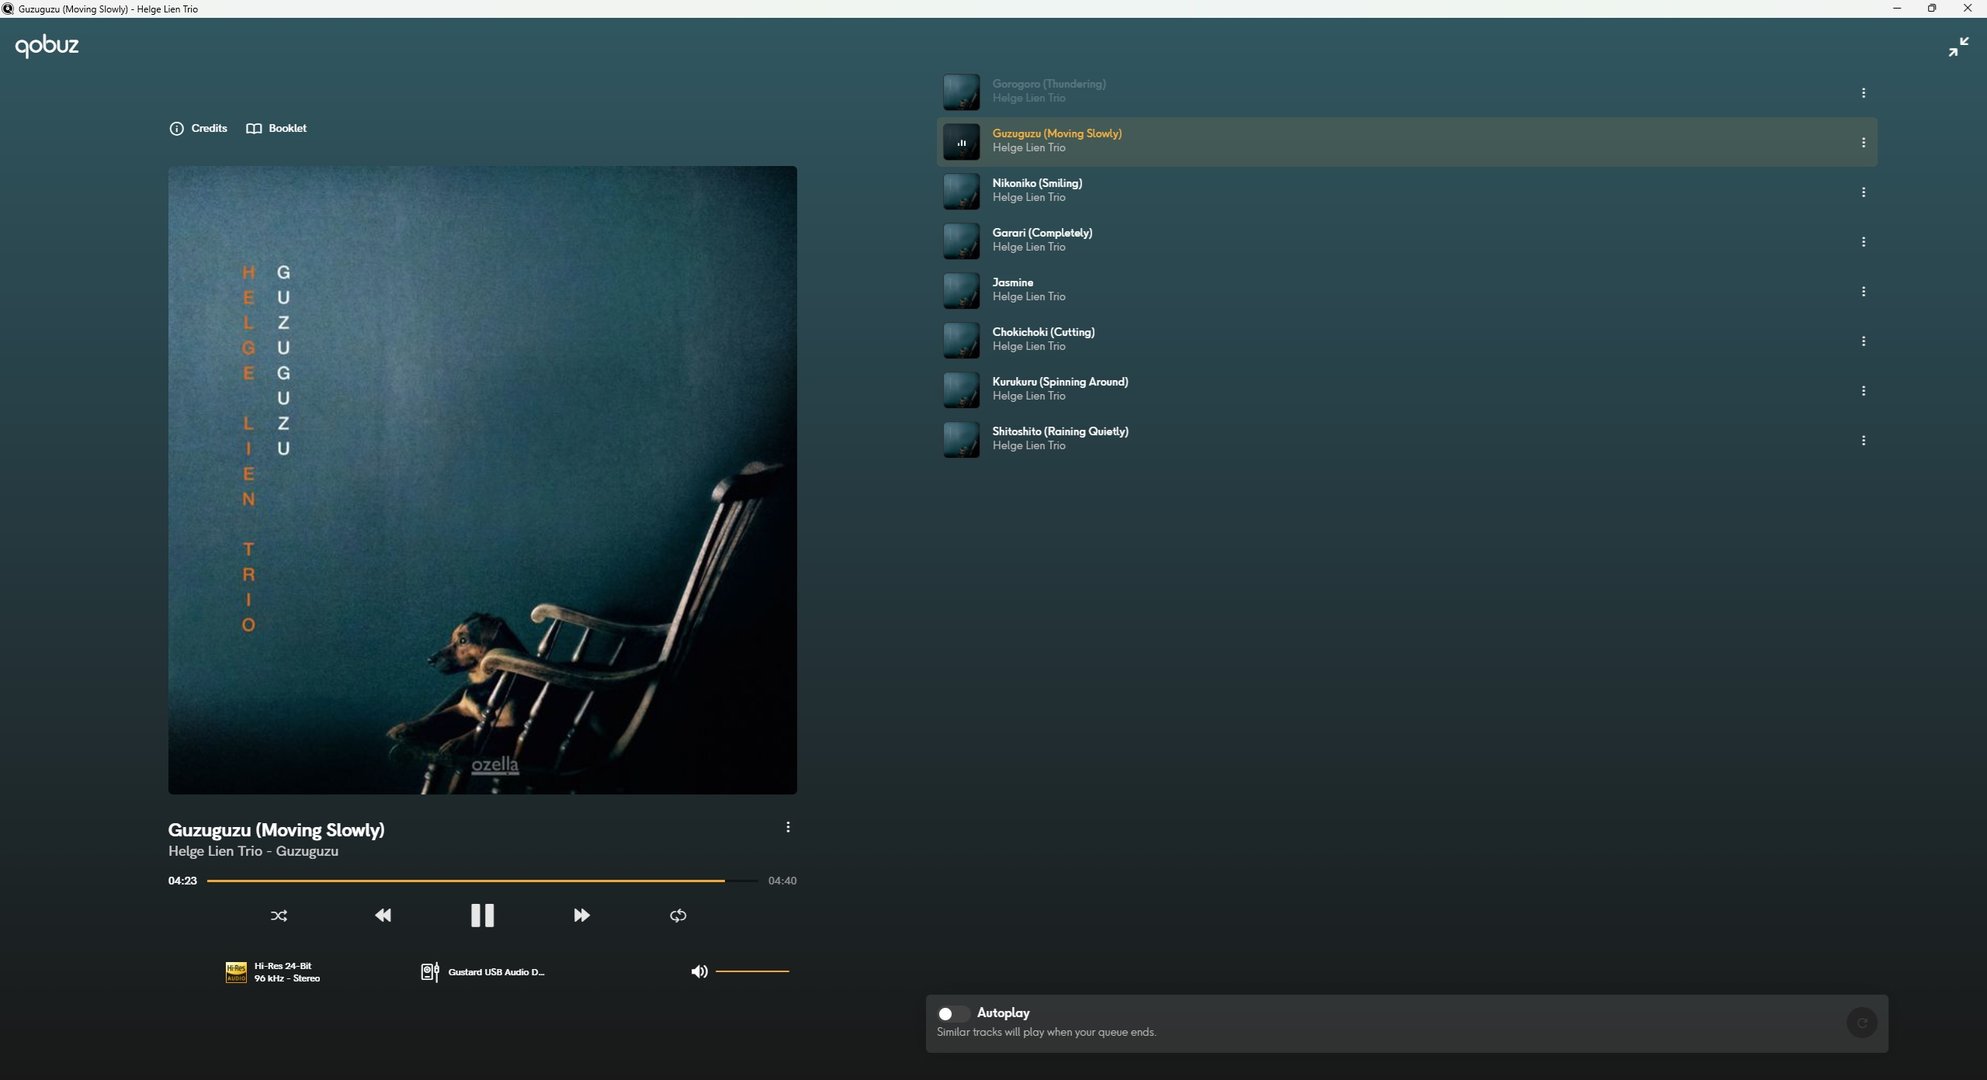Viewport: 1987px width, 1080px height.
Task: Go back to previous track
Action: pyautogui.click(x=383, y=915)
